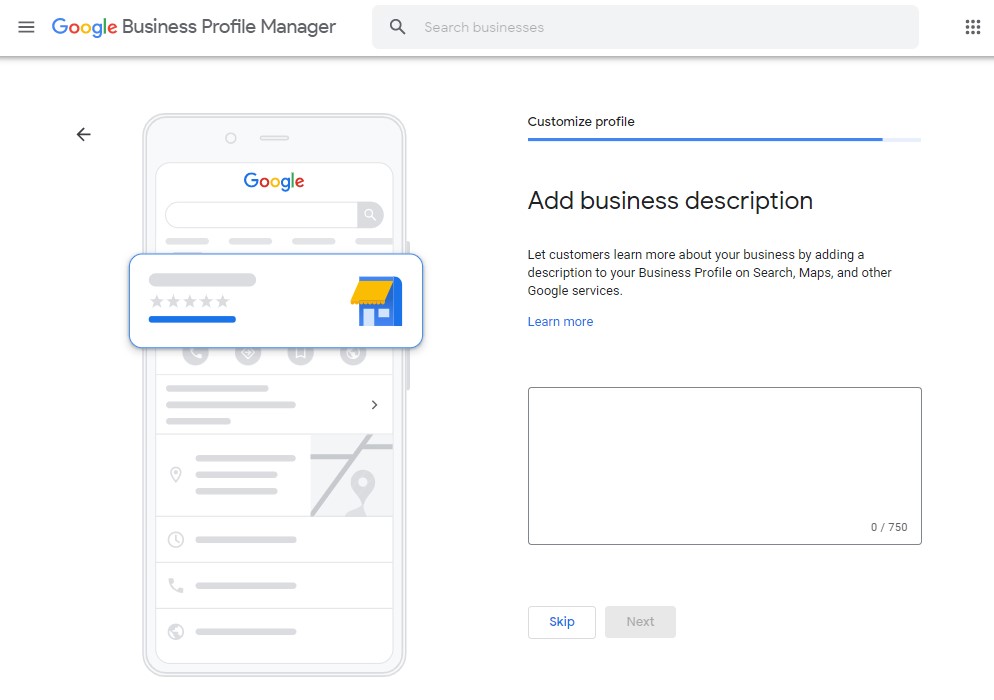The image size is (994, 700).
Task: Click the Learn more link
Action: pyautogui.click(x=560, y=321)
